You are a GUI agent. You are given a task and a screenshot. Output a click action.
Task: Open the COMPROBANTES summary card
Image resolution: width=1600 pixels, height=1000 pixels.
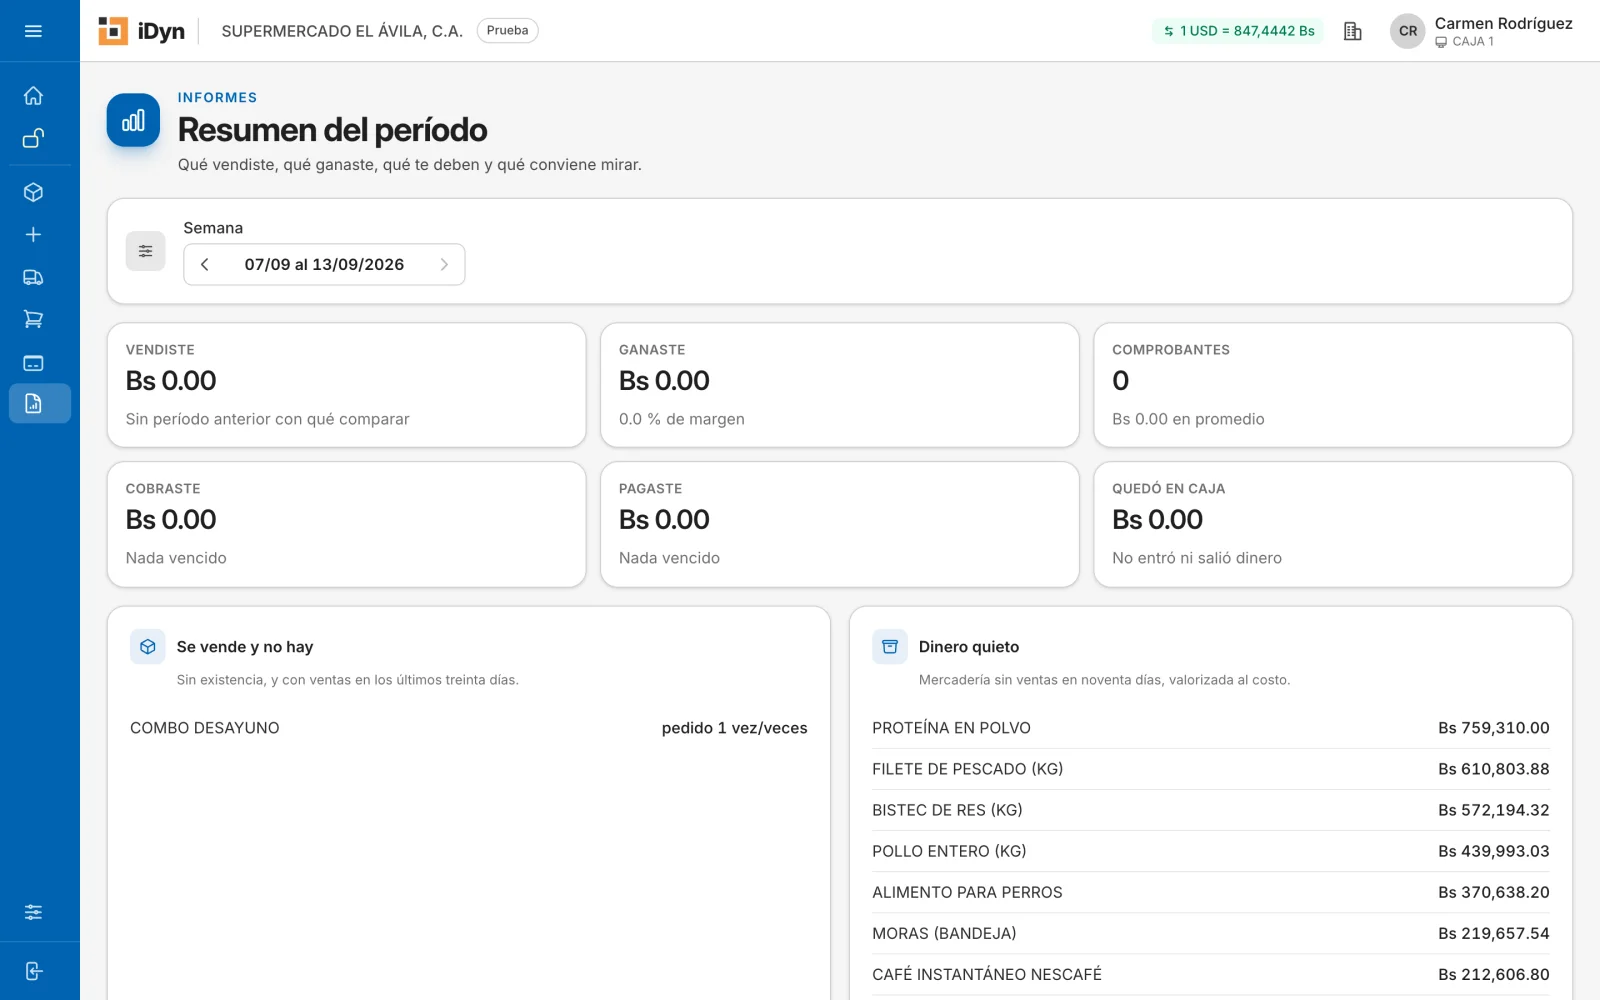(1333, 385)
